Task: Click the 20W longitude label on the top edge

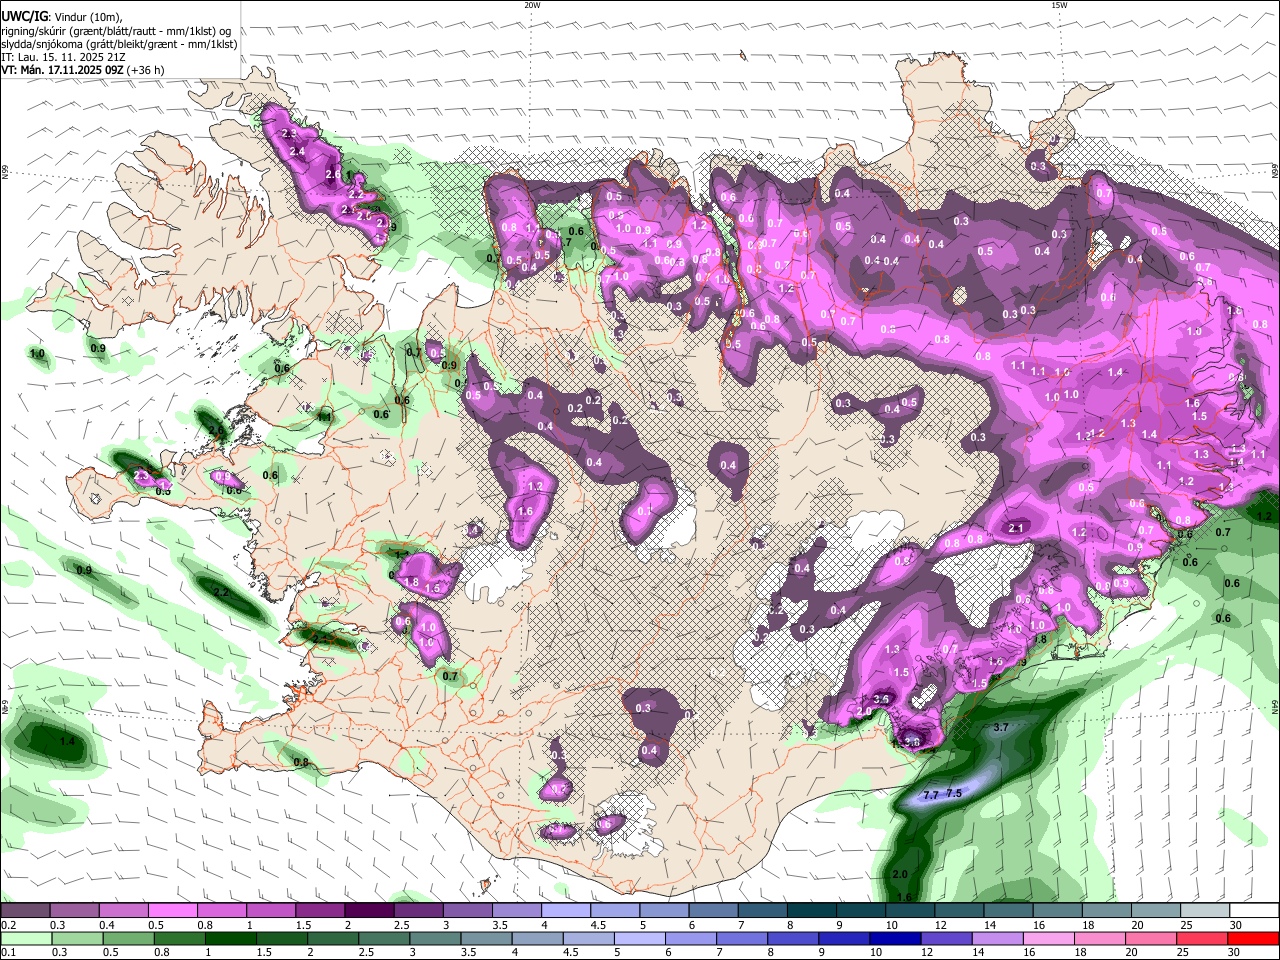Action: 532,5
